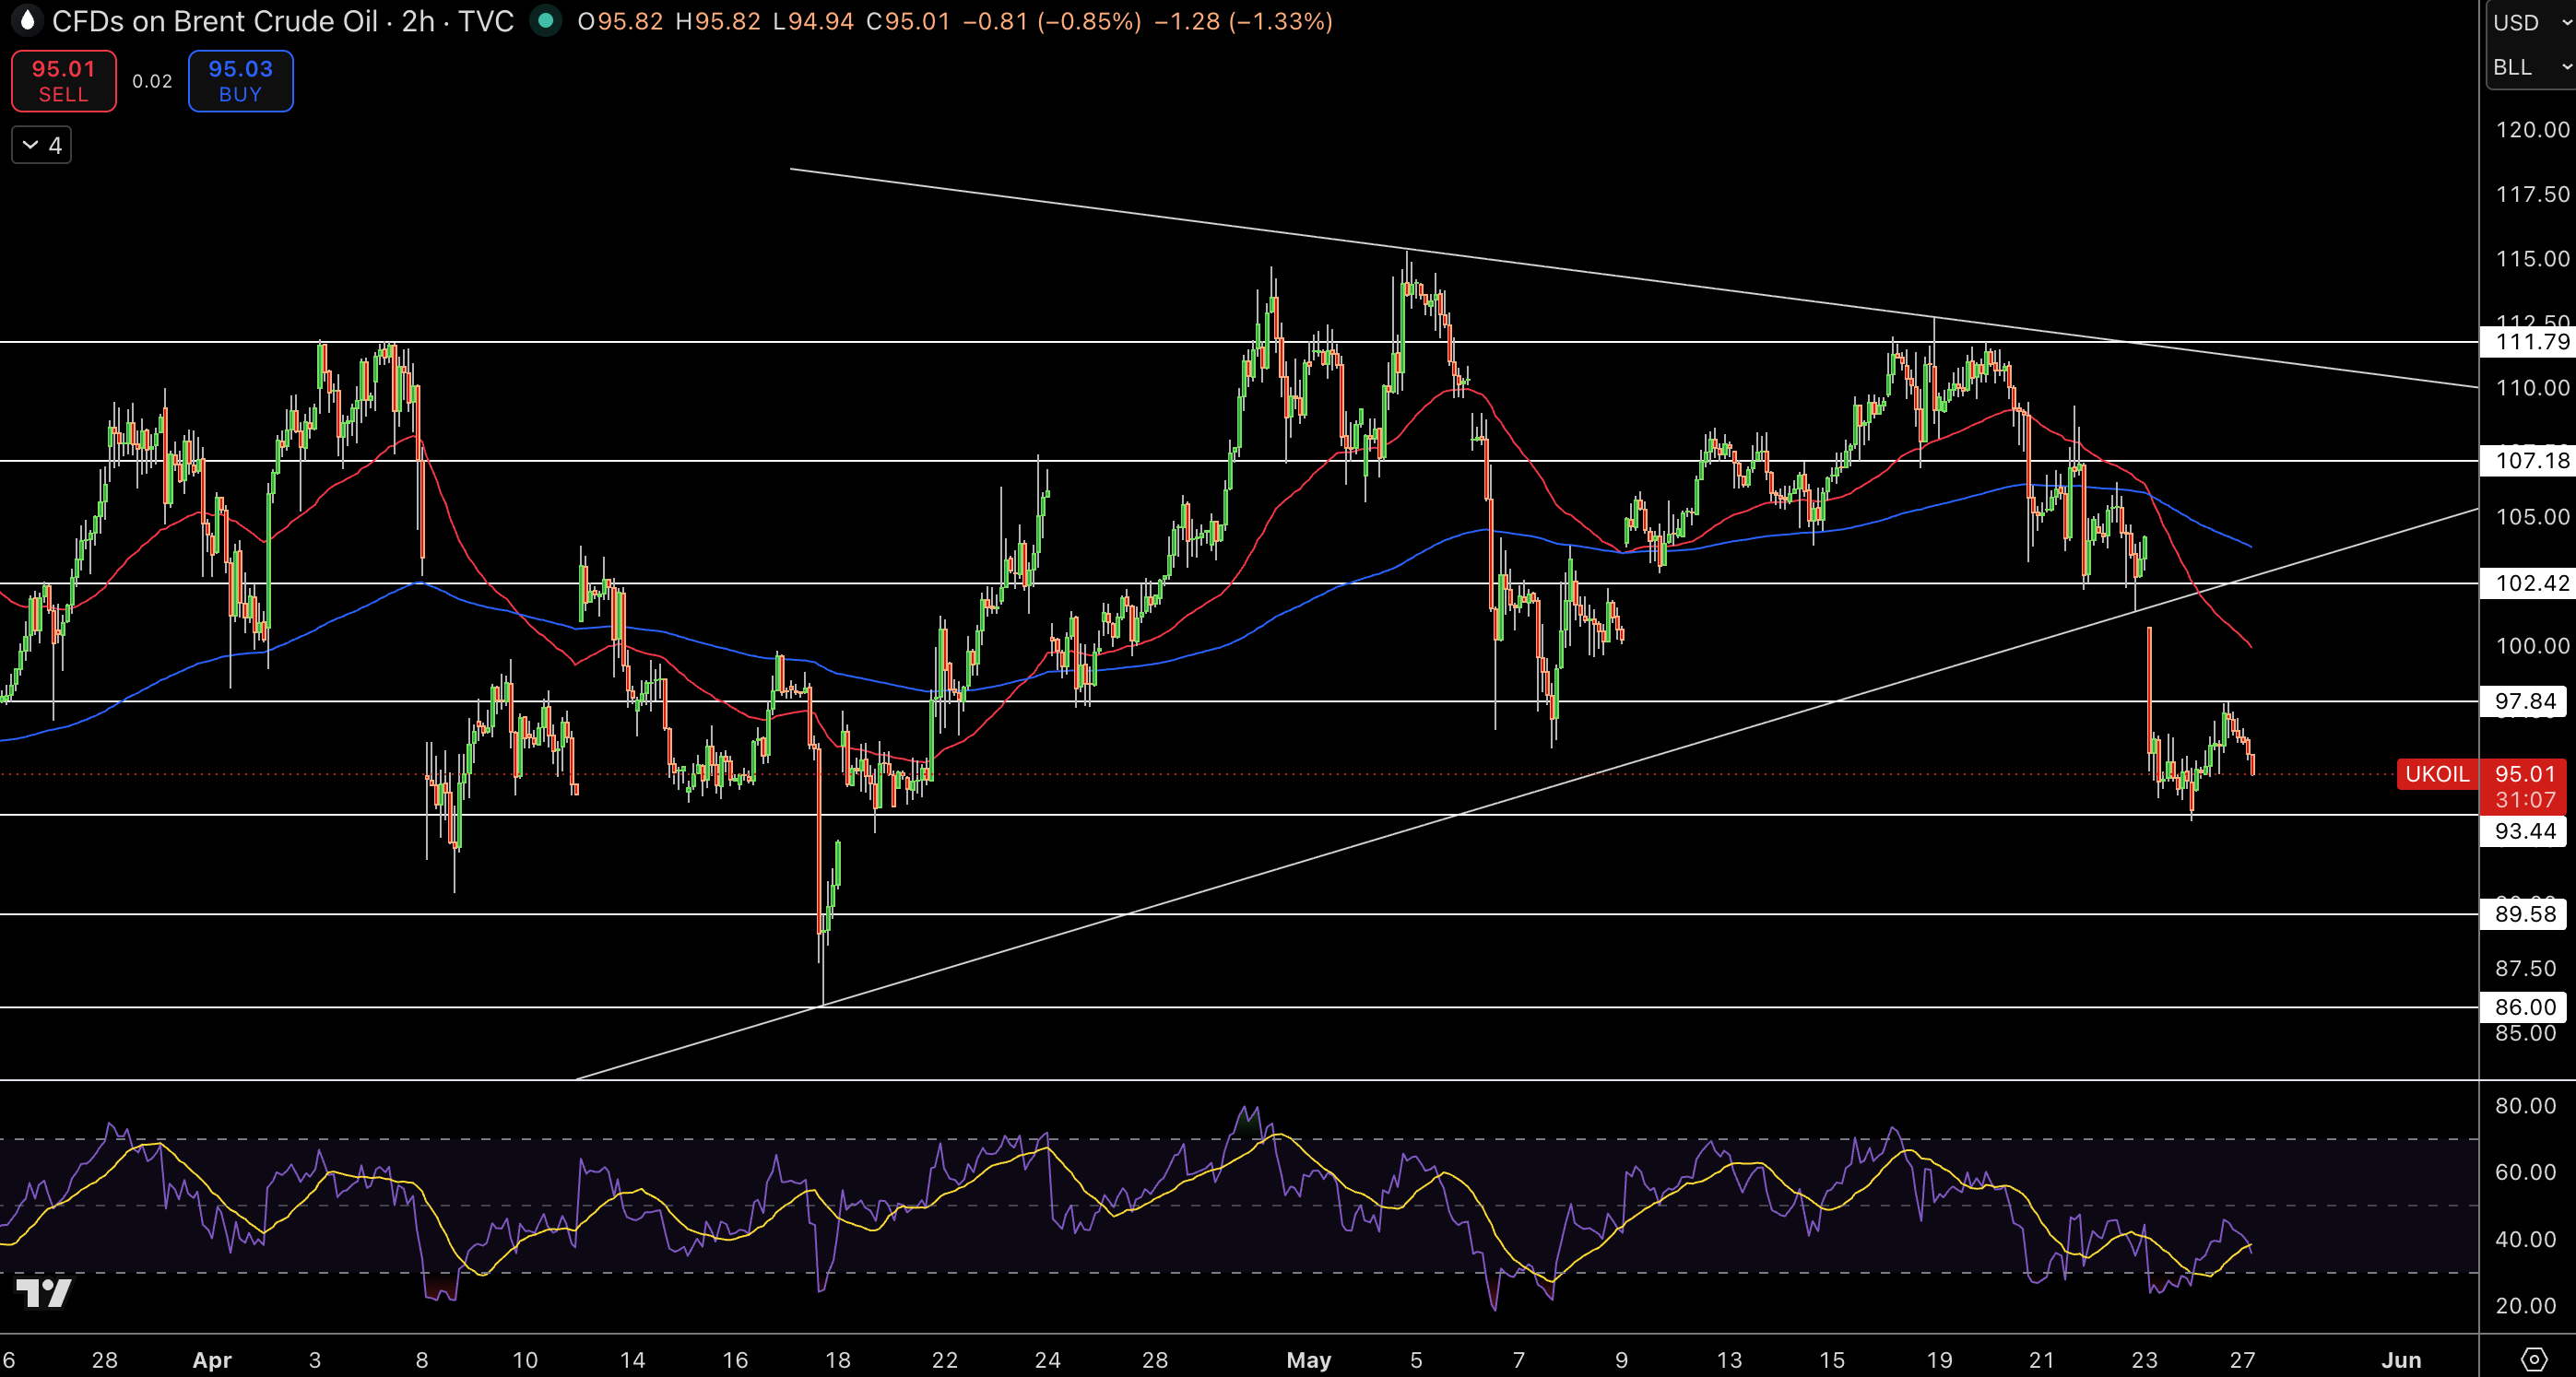Click the 95.03 BUY button
This screenshot has height=1377, width=2576.
coord(240,81)
